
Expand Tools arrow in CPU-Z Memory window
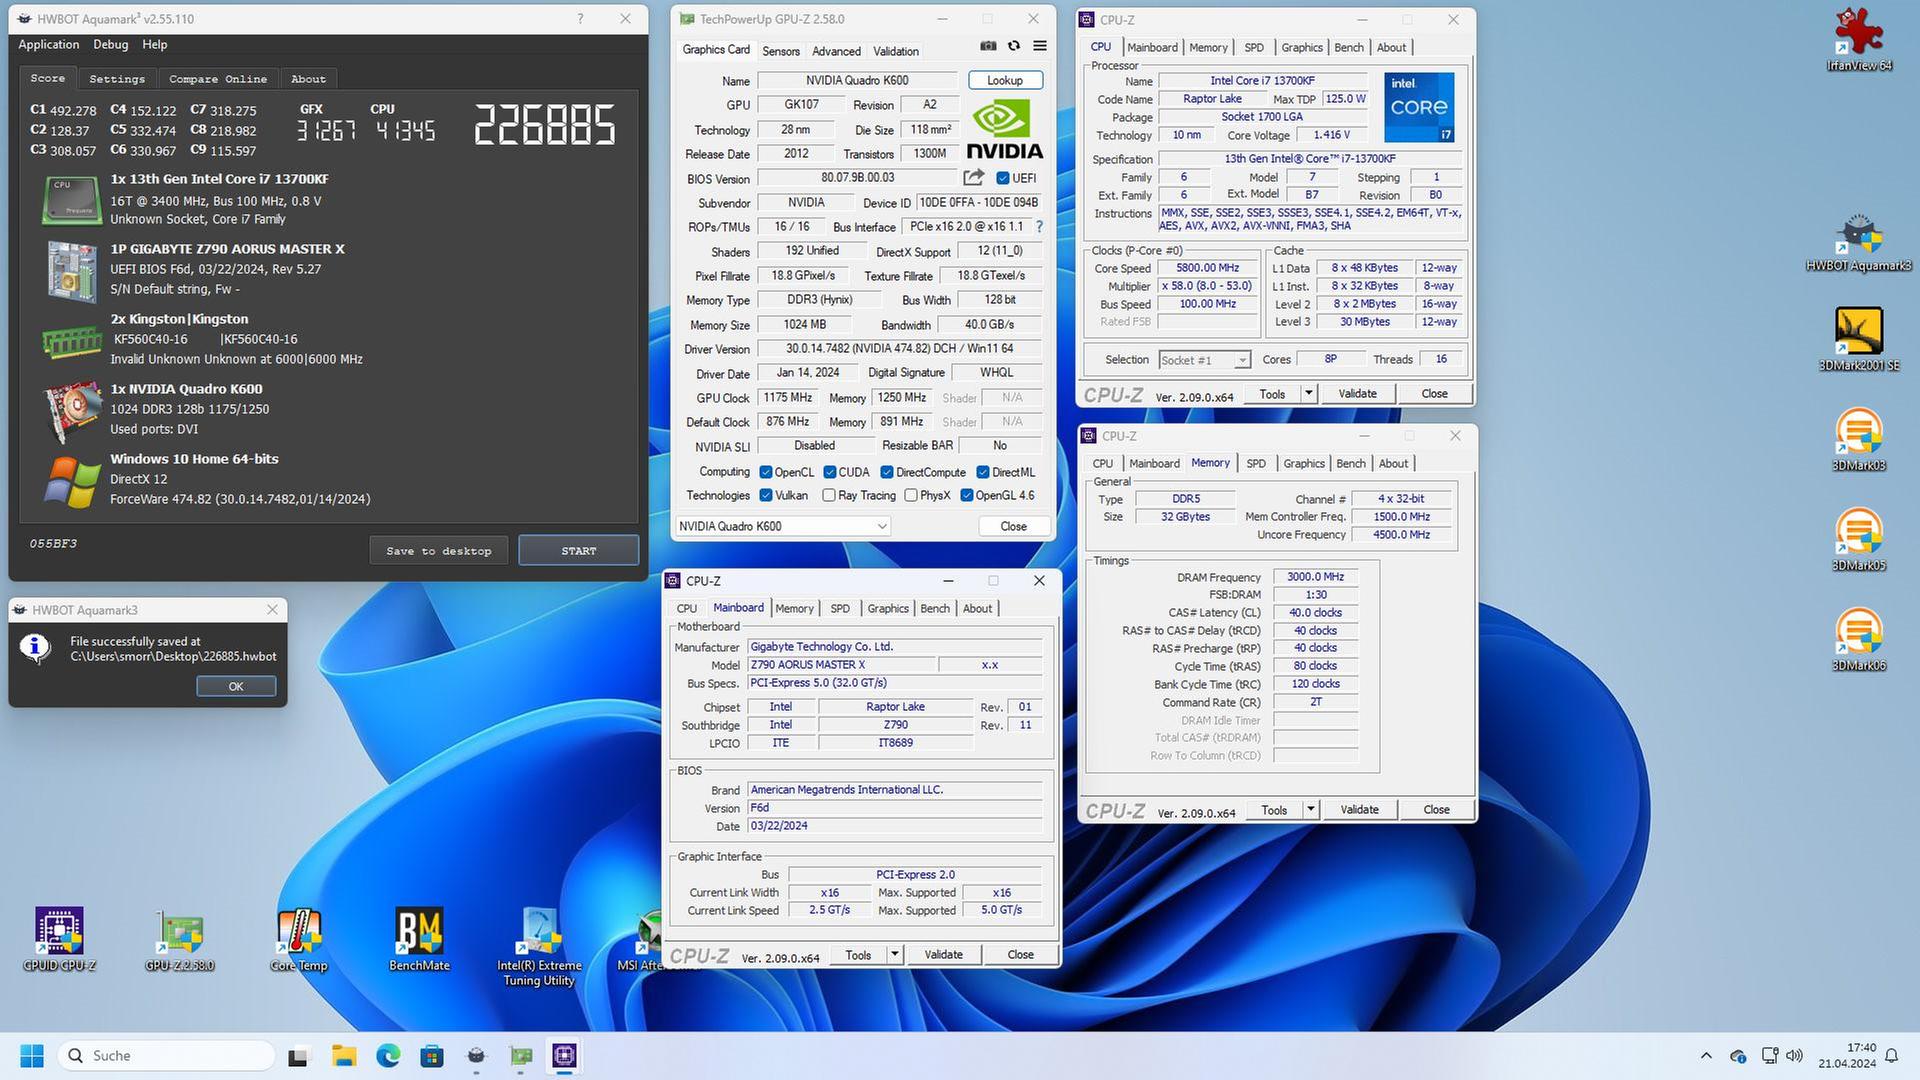pyautogui.click(x=1310, y=810)
